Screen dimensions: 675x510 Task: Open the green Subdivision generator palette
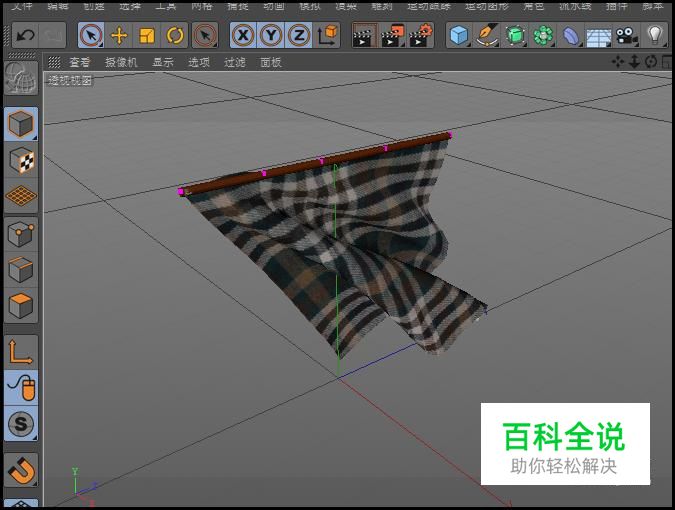point(515,35)
